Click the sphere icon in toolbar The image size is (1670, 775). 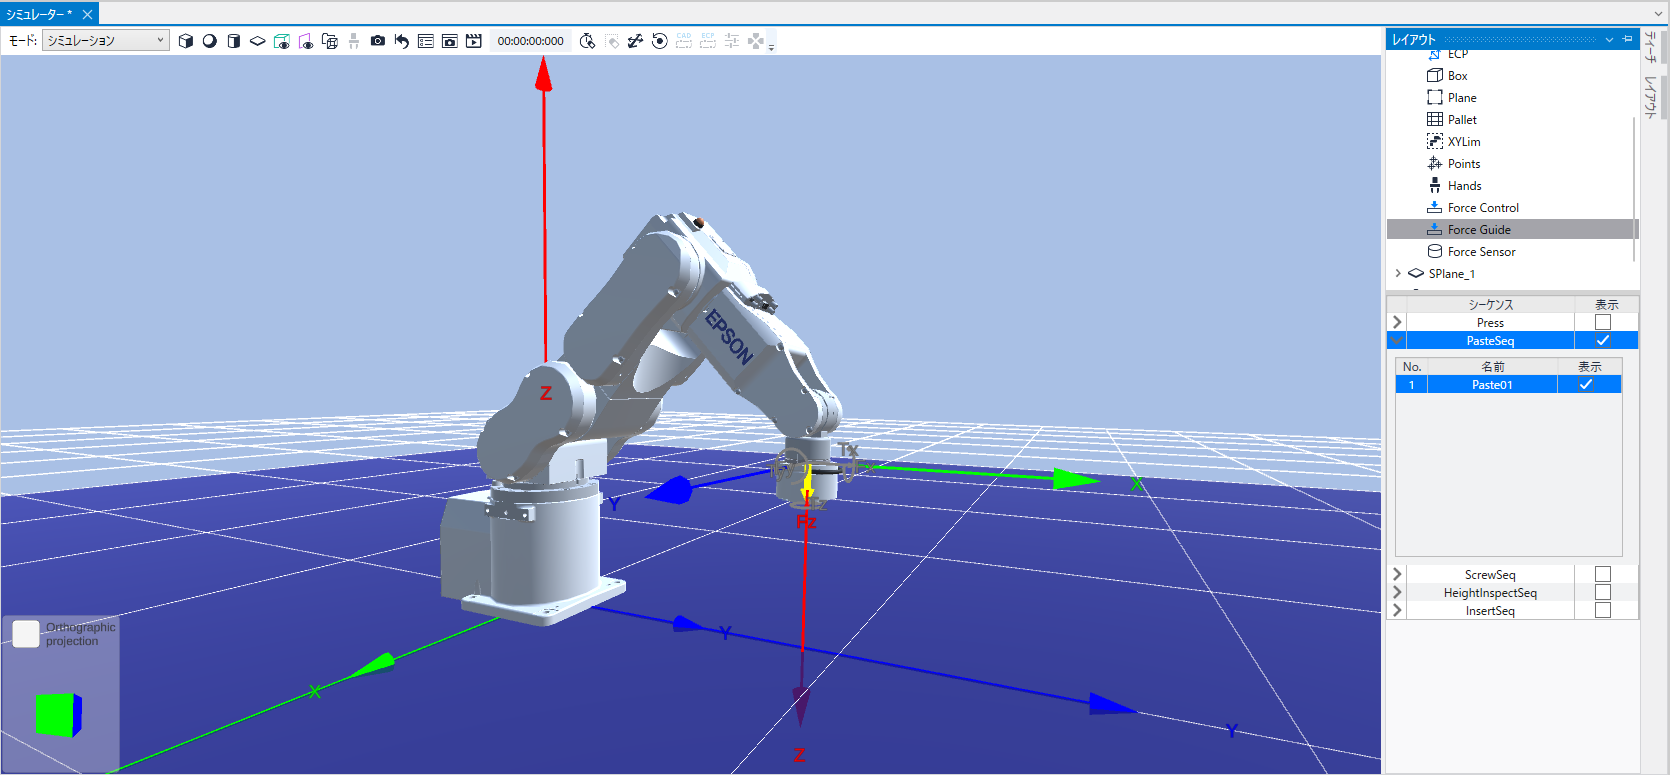(x=210, y=41)
